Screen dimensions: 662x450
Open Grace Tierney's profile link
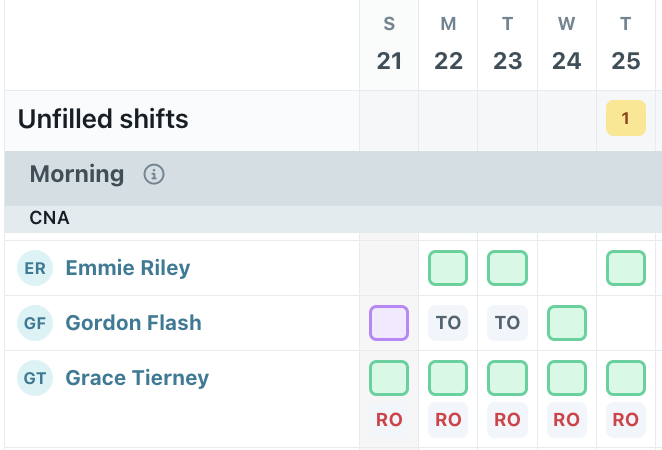pos(137,378)
